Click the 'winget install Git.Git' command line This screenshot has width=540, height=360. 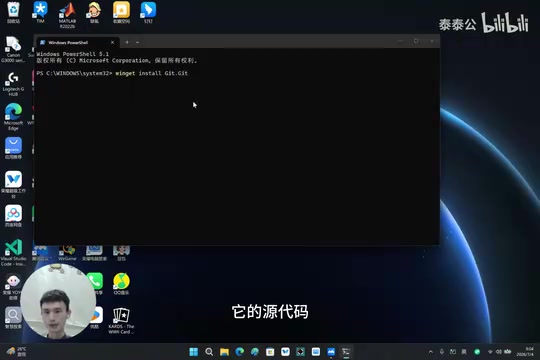[x=152, y=73]
